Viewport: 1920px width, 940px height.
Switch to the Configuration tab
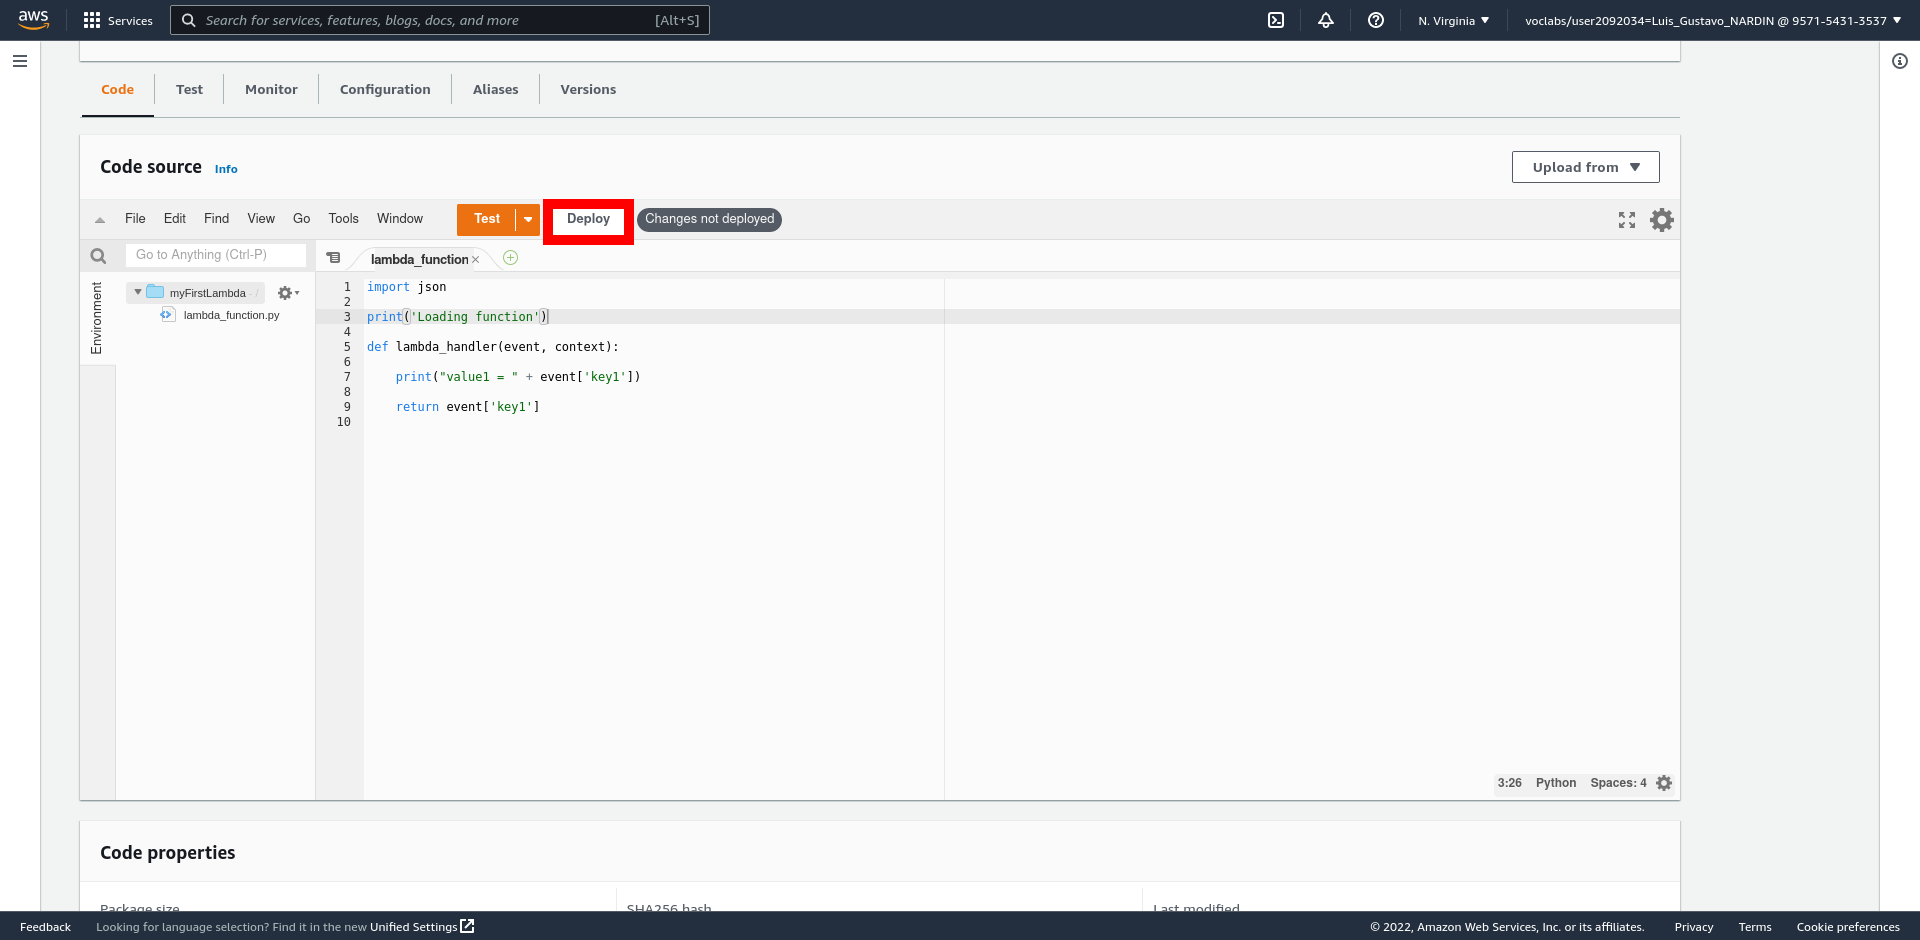(x=385, y=89)
